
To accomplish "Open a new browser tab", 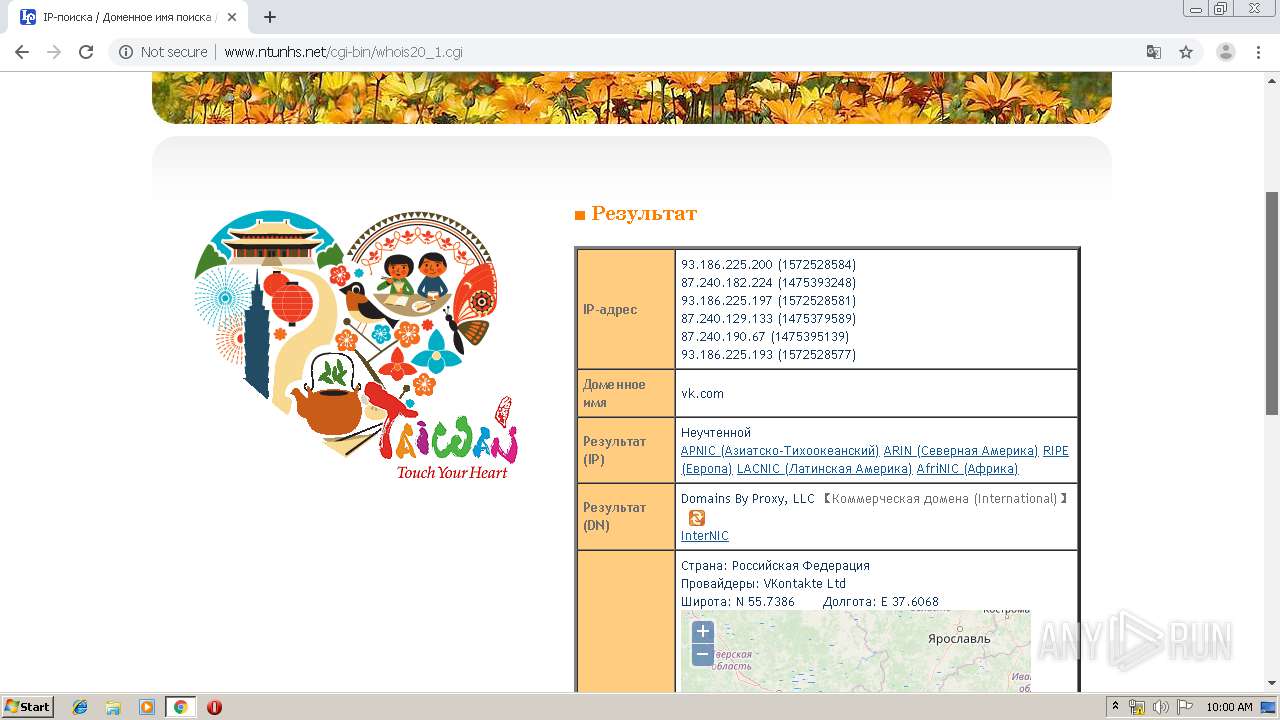I will click(x=270, y=17).
